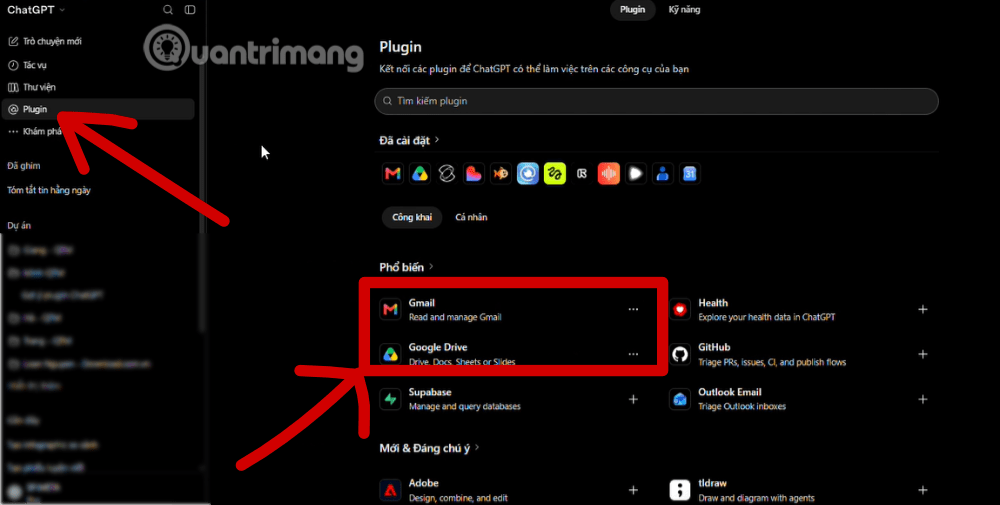Click 'Triage PRs, issues, CI, and publish flows' text

tap(772, 362)
